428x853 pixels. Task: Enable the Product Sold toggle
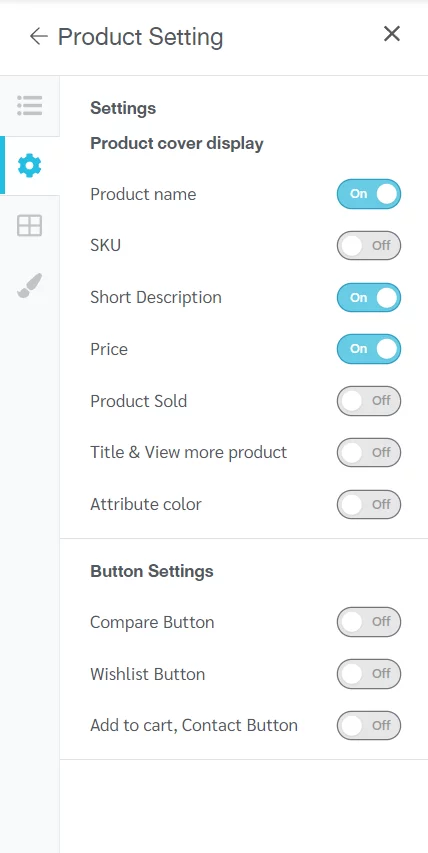pos(369,401)
